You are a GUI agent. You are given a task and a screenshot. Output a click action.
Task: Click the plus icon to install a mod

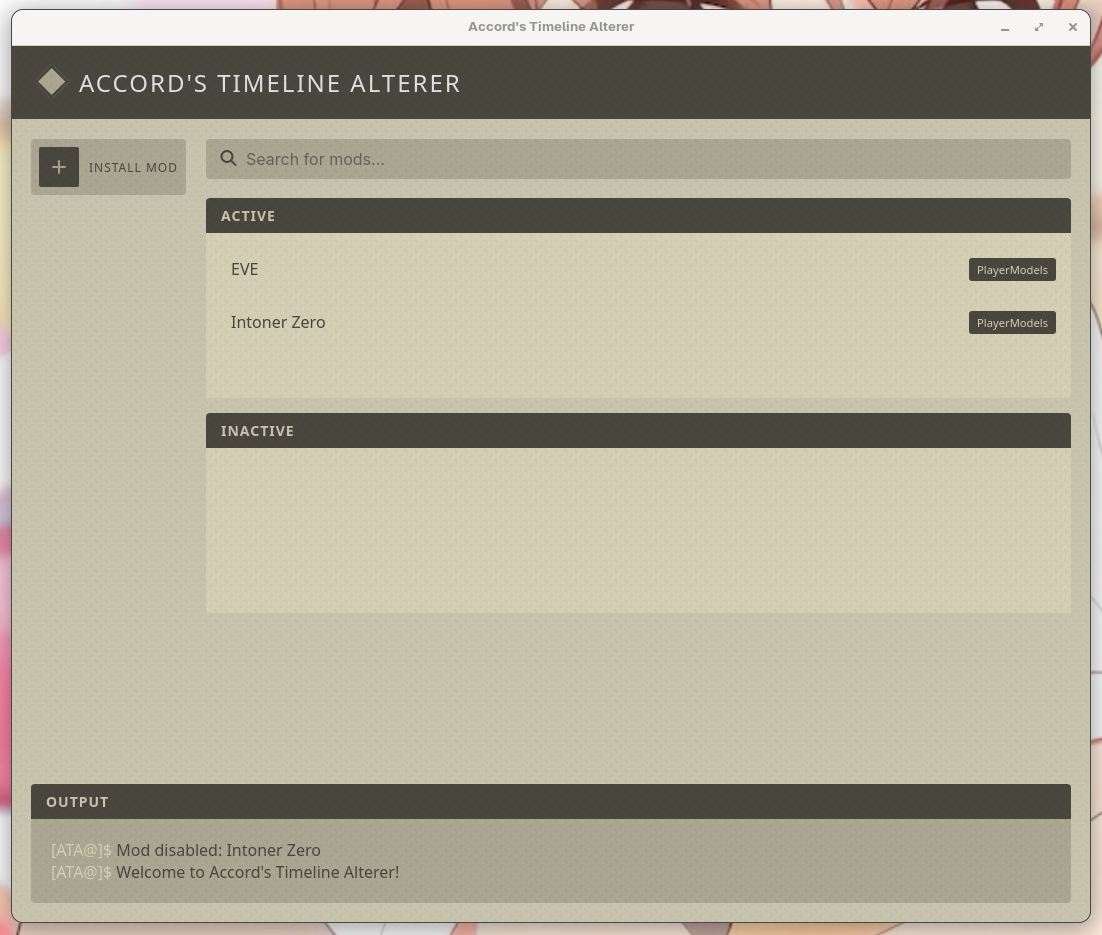tap(59, 167)
